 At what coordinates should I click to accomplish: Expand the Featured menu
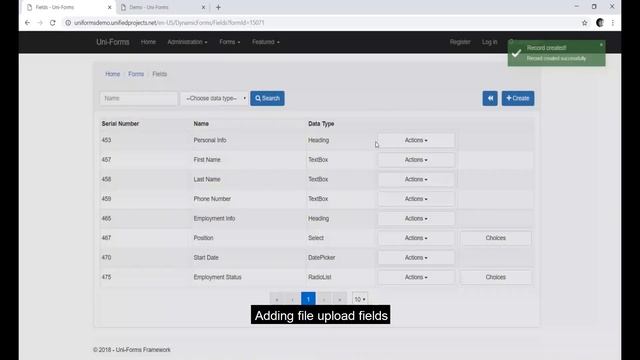(x=266, y=42)
